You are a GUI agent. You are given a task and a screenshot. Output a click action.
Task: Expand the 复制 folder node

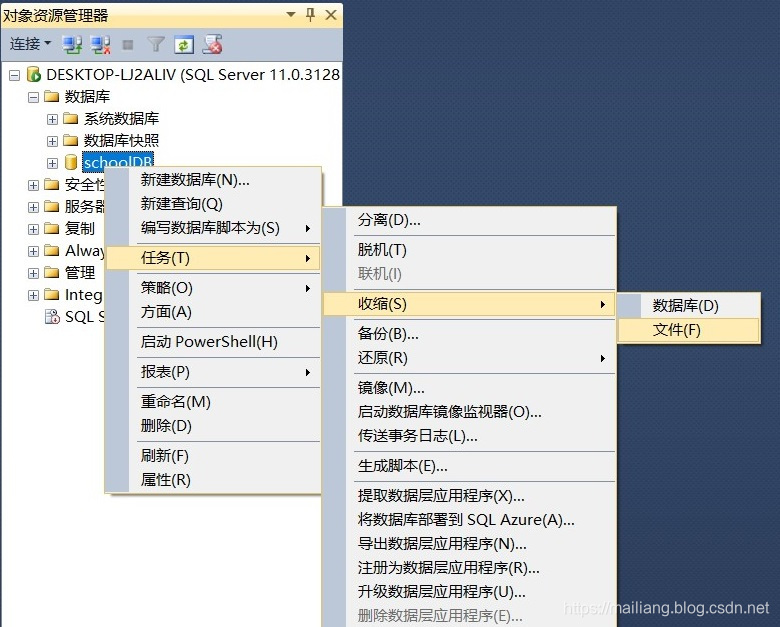[x=33, y=229]
